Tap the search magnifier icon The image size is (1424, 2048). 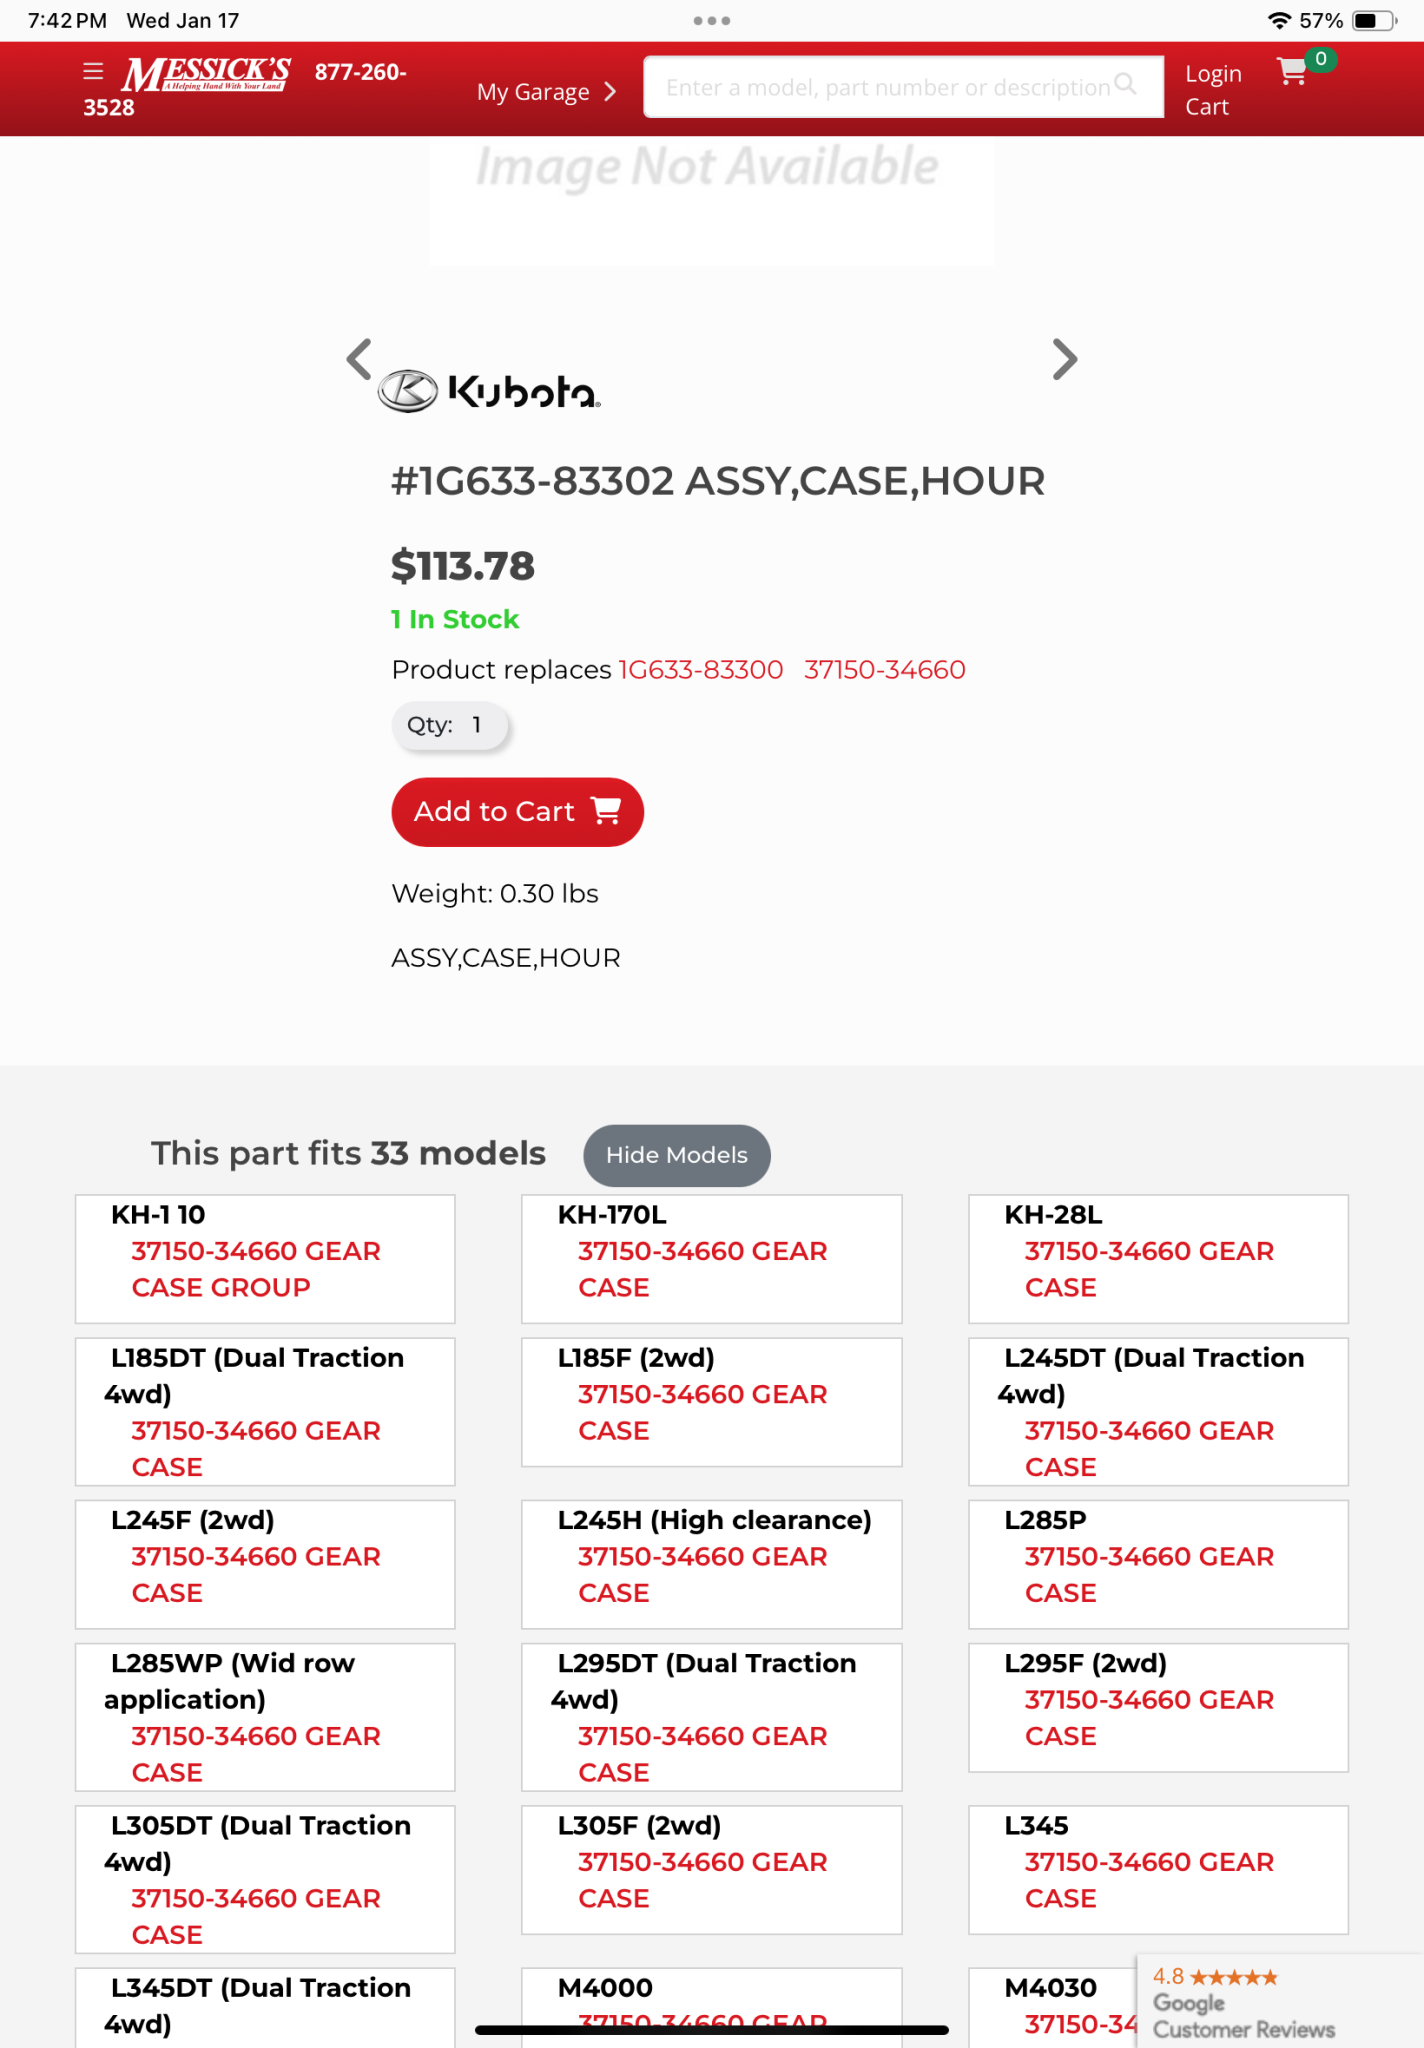click(1125, 85)
